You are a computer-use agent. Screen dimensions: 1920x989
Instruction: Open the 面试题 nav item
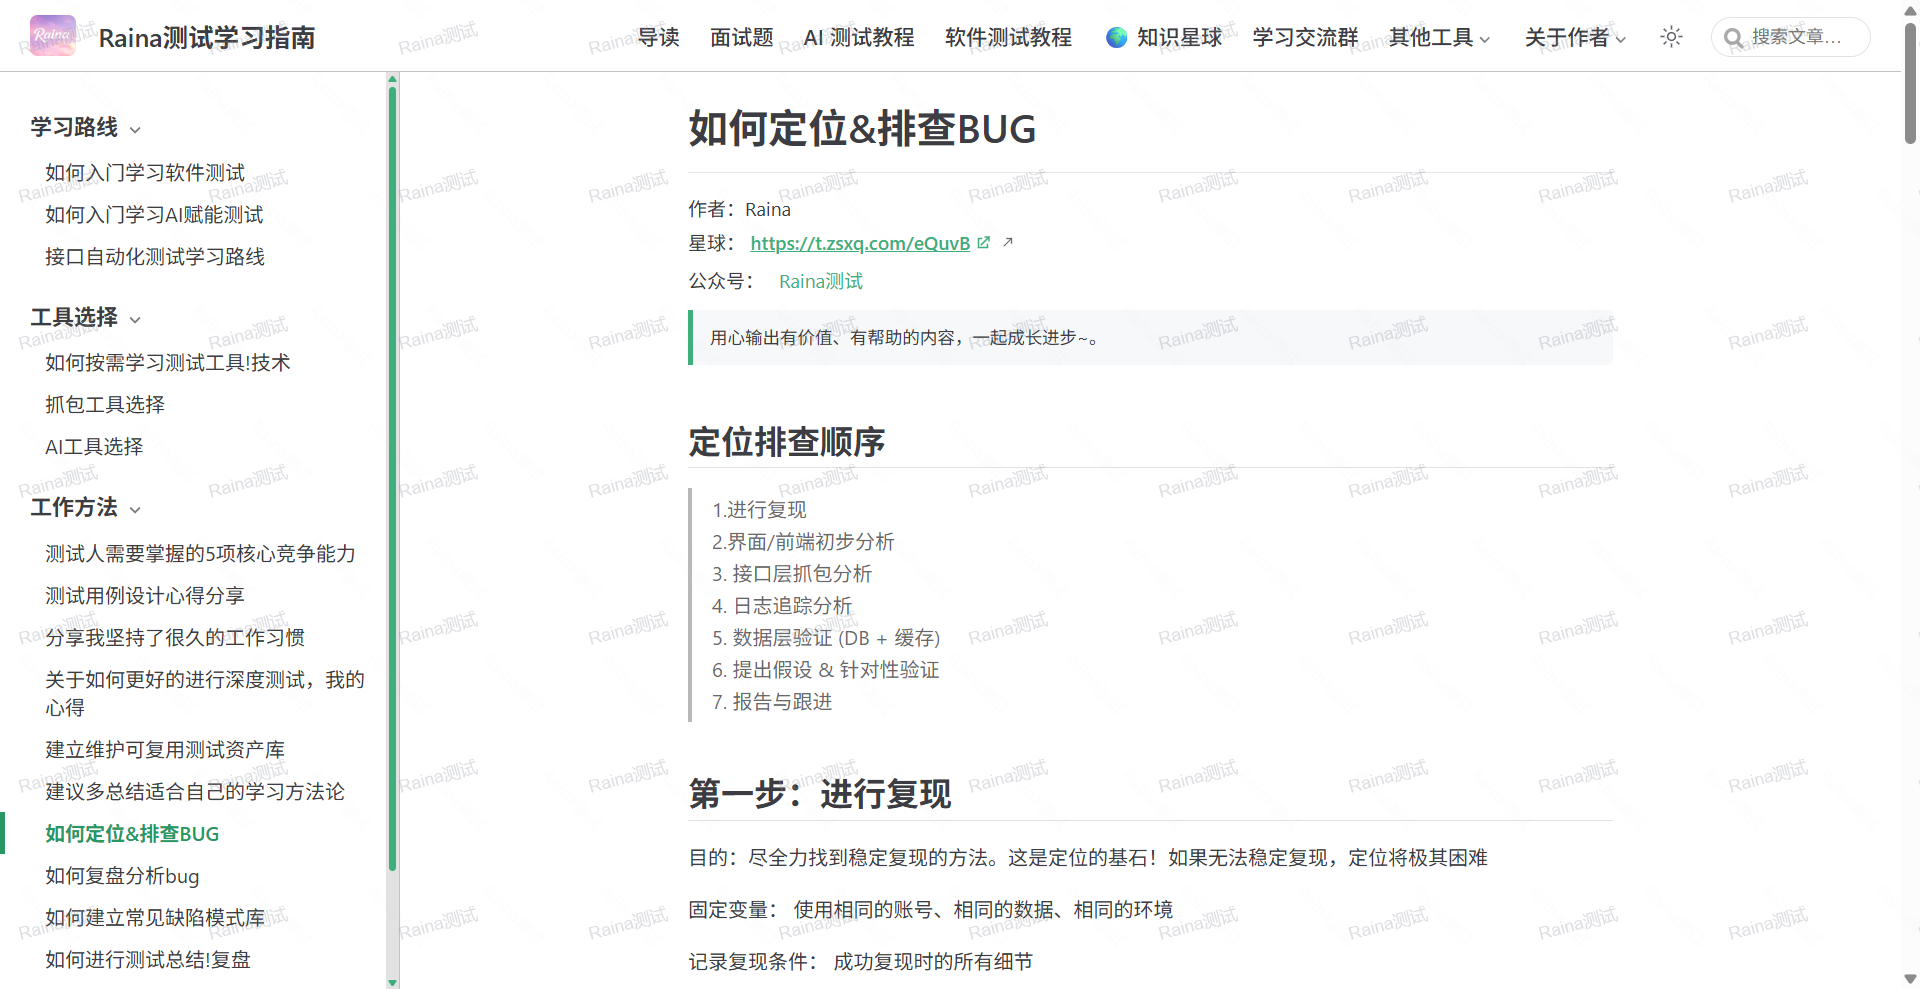(x=742, y=37)
